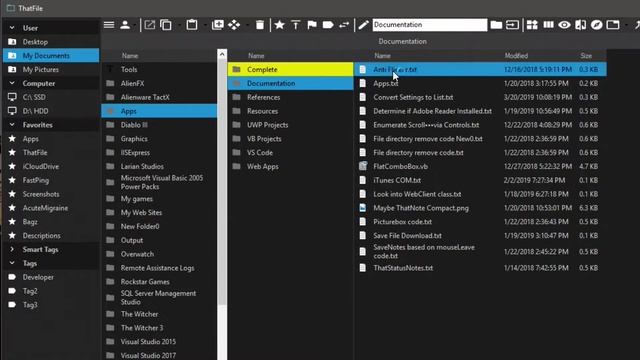The width and height of the screenshot is (640, 360).
Task: Collapse the Computer section in sidebar
Action: (x=12, y=83)
